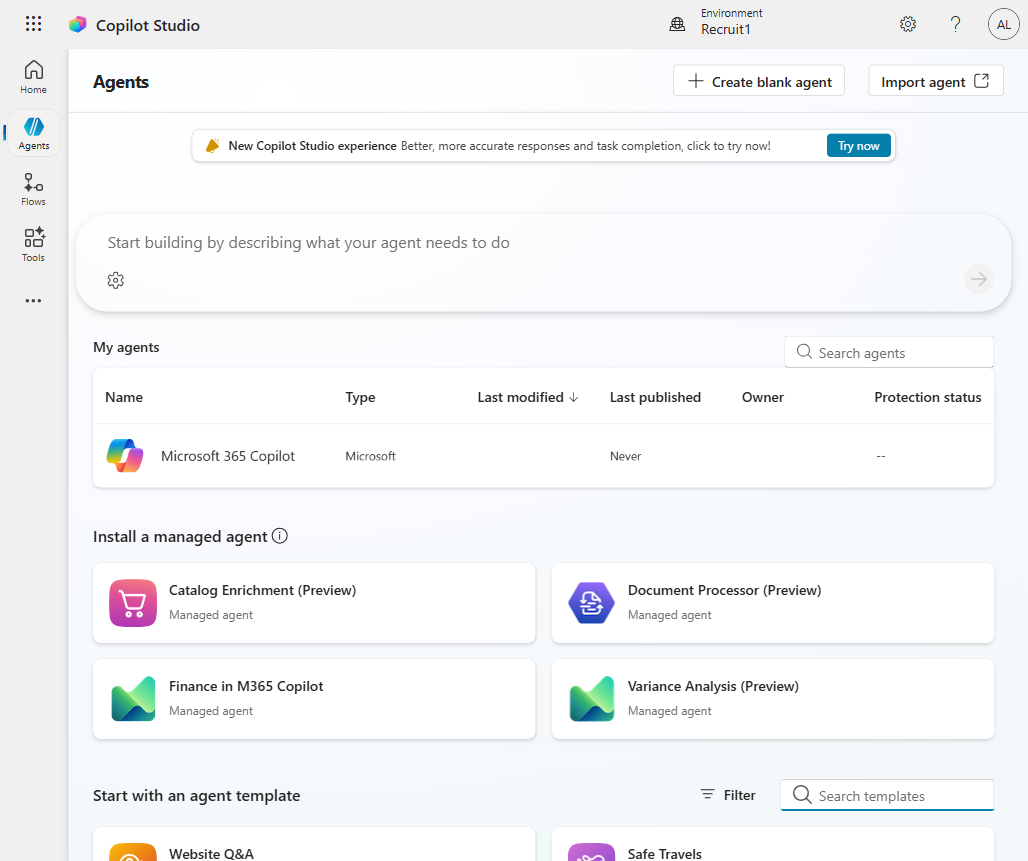The height and width of the screenshot is (861, 1028).
Task: Click the Variance Analysis icon
Action: click(591, 698)
